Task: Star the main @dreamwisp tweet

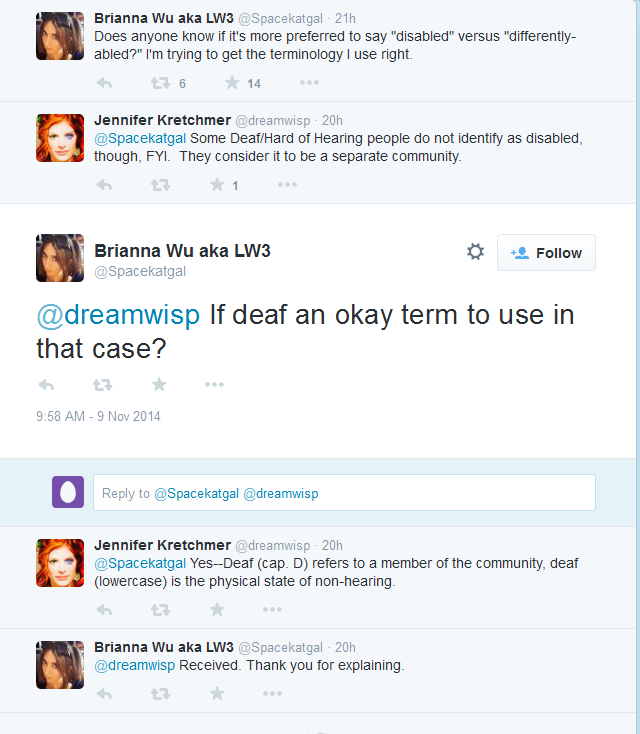Action: point(159,384)
